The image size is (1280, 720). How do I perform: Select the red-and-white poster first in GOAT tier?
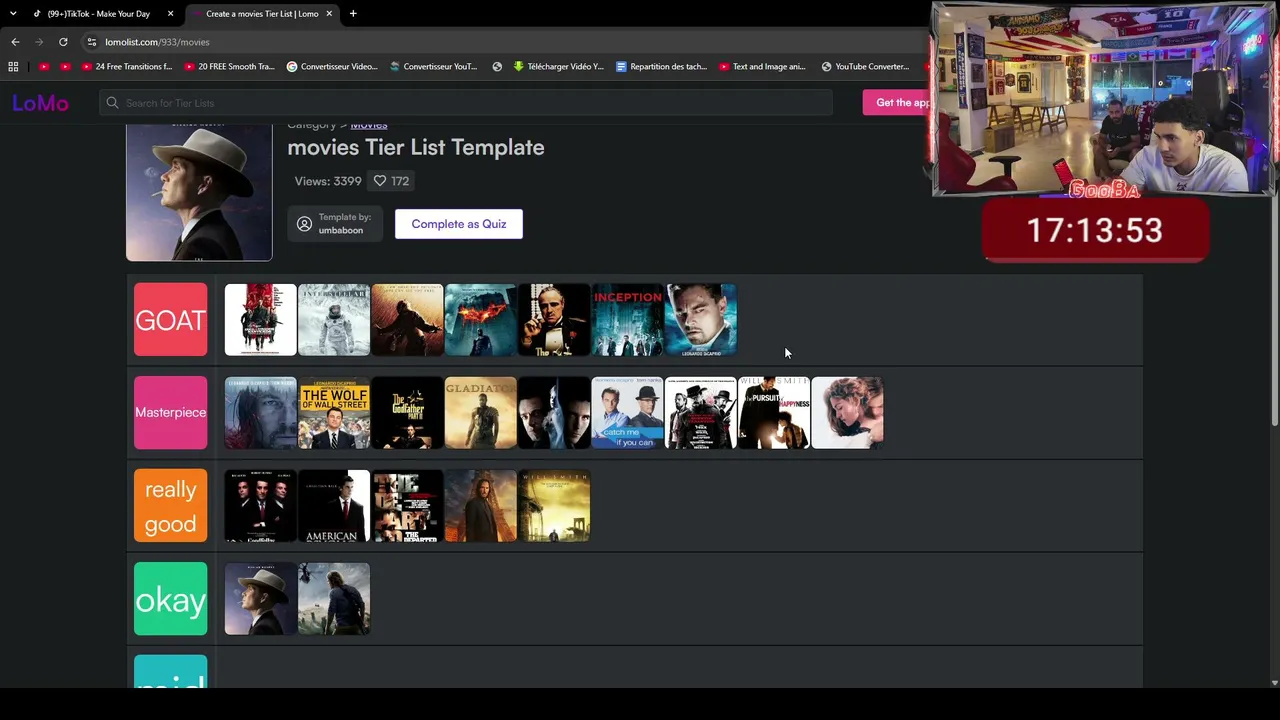(261, 320)
